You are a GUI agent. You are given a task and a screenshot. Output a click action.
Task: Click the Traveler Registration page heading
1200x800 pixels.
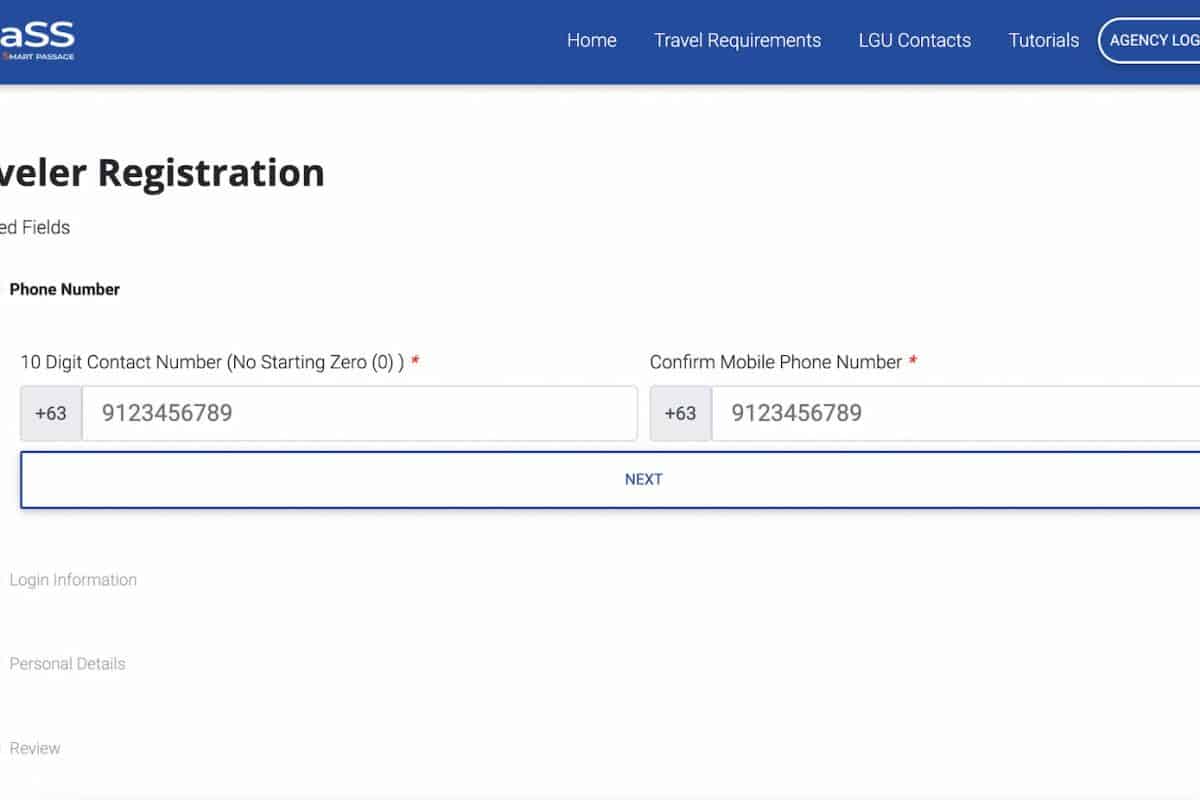click(162, 173)
